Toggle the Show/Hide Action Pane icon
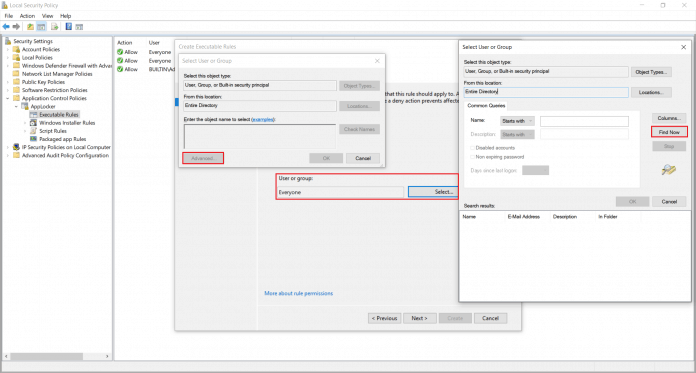696x373 pixels. (x=79, y=27)
